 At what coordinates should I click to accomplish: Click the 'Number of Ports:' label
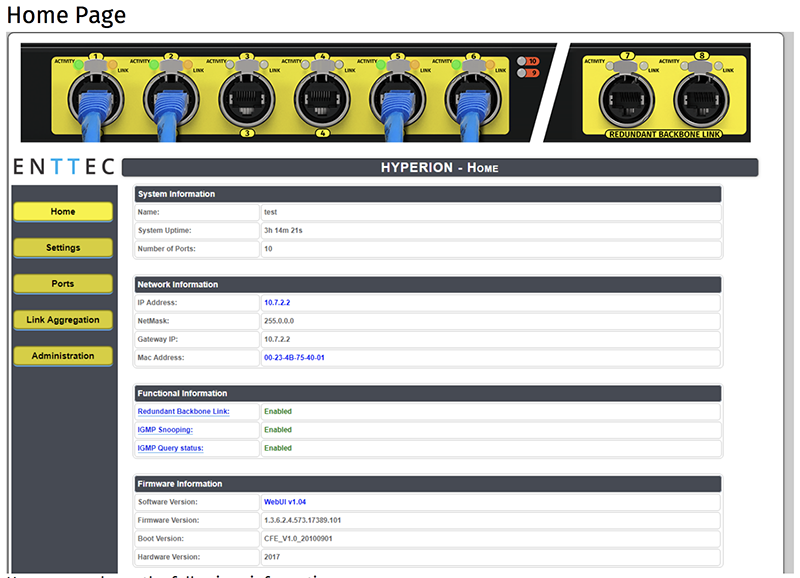166,249
